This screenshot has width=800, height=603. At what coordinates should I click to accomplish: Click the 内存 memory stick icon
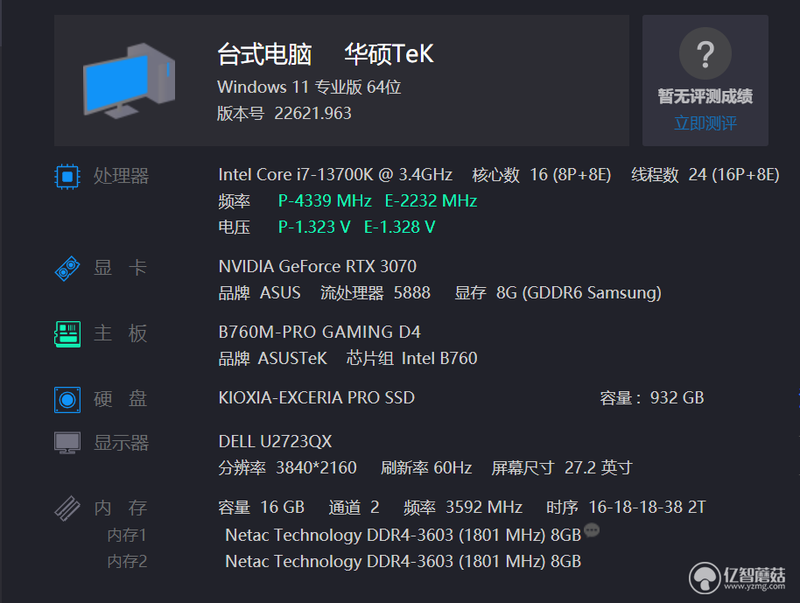point(67,508)
